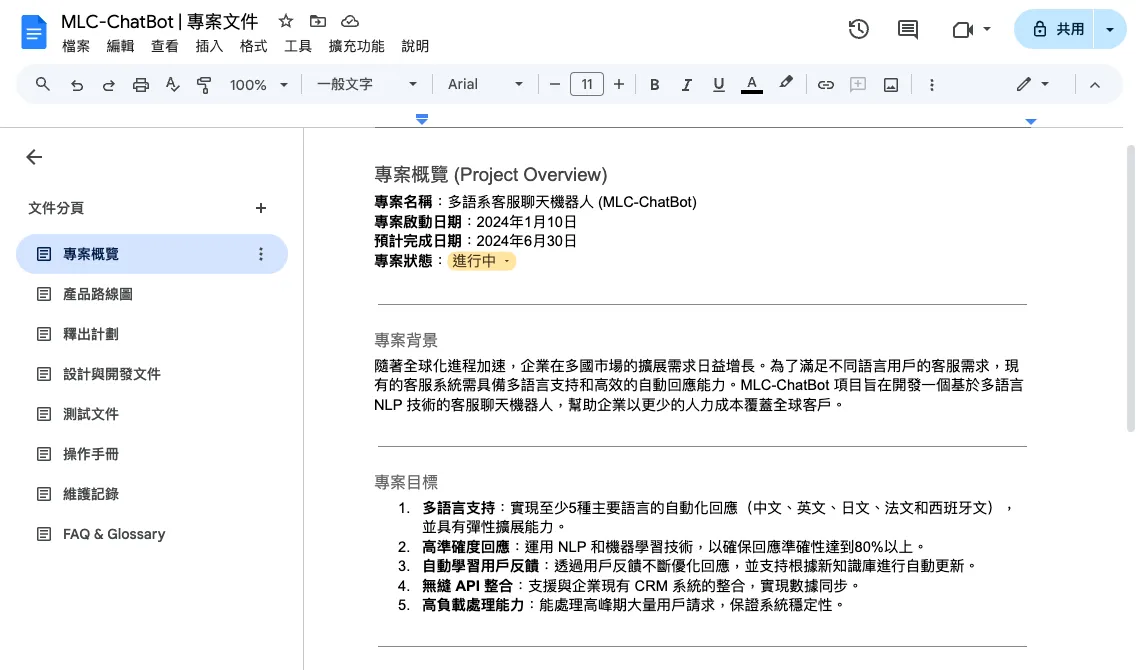The height and width of the screenshot is (670, 1136).
Task: Print the document
Action: (141, 85)
